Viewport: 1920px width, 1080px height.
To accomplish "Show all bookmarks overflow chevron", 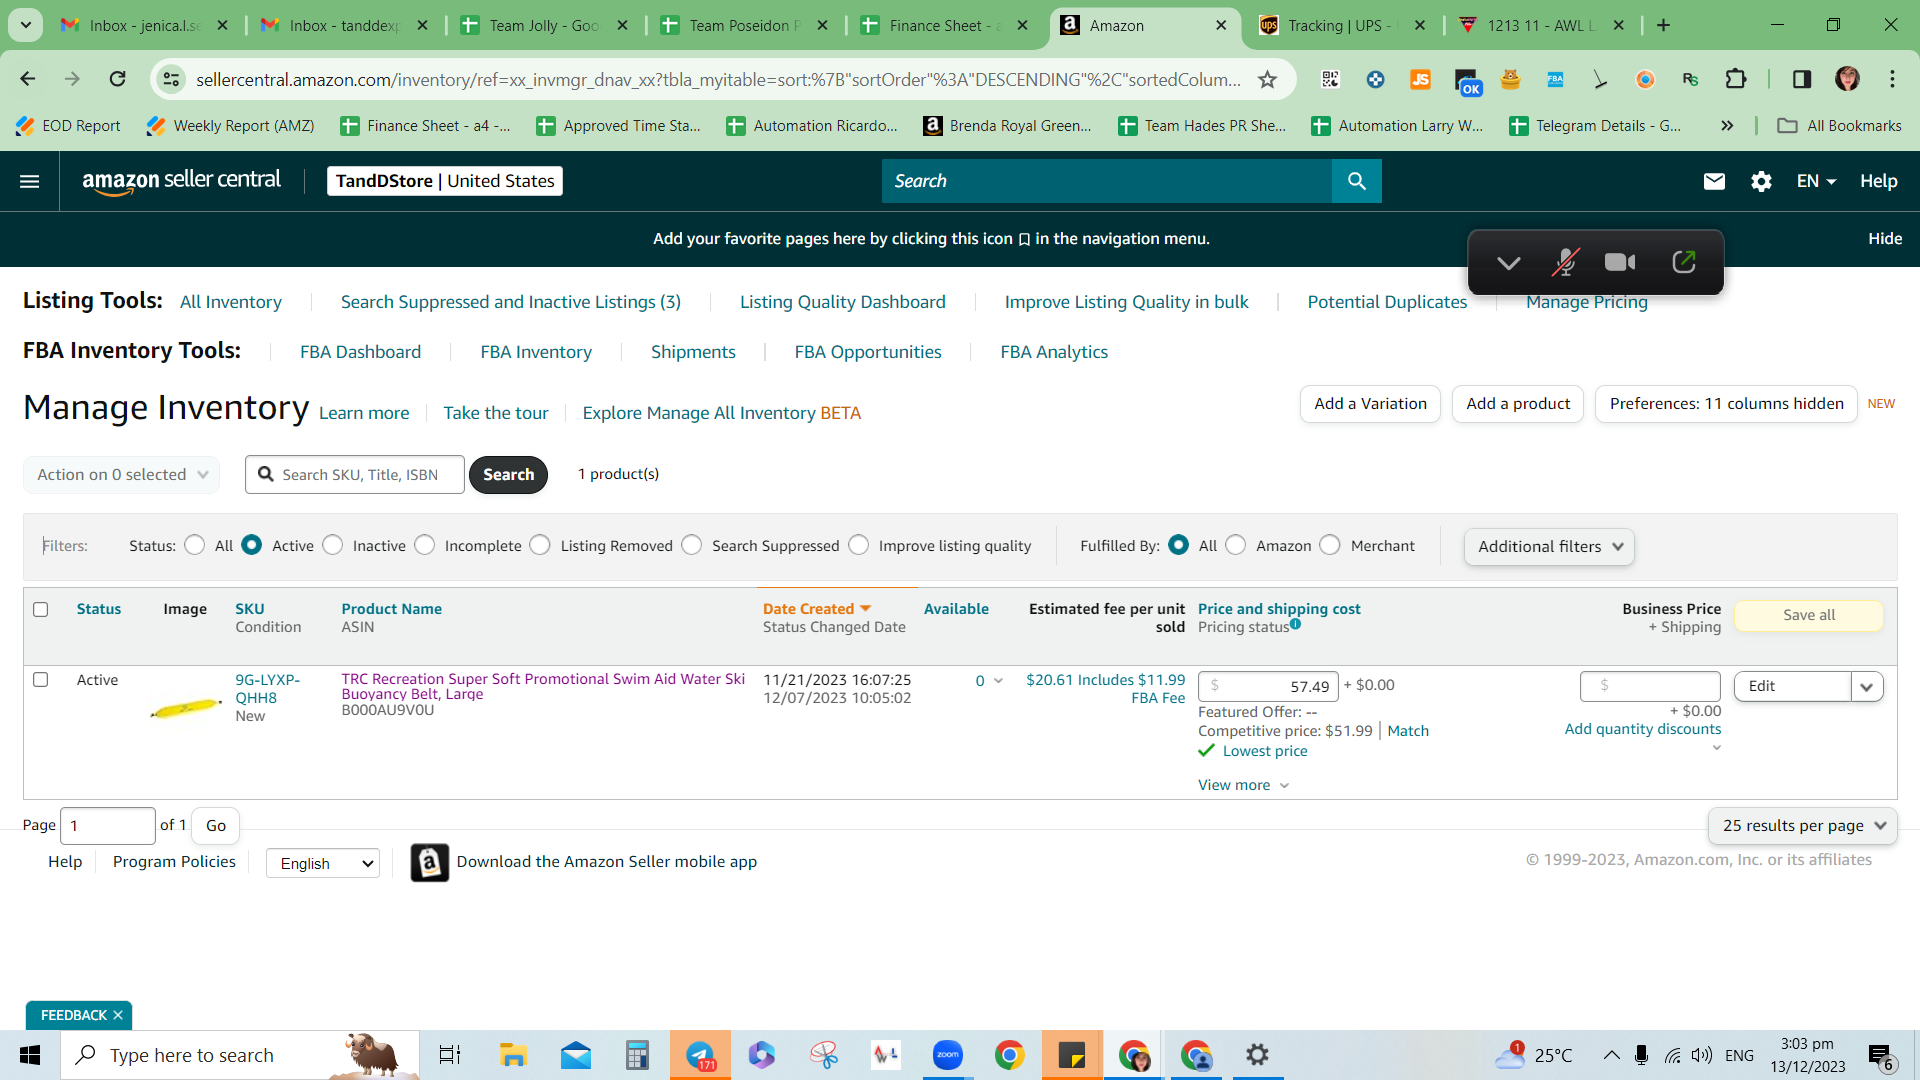I will click(x=1727, y=126).
